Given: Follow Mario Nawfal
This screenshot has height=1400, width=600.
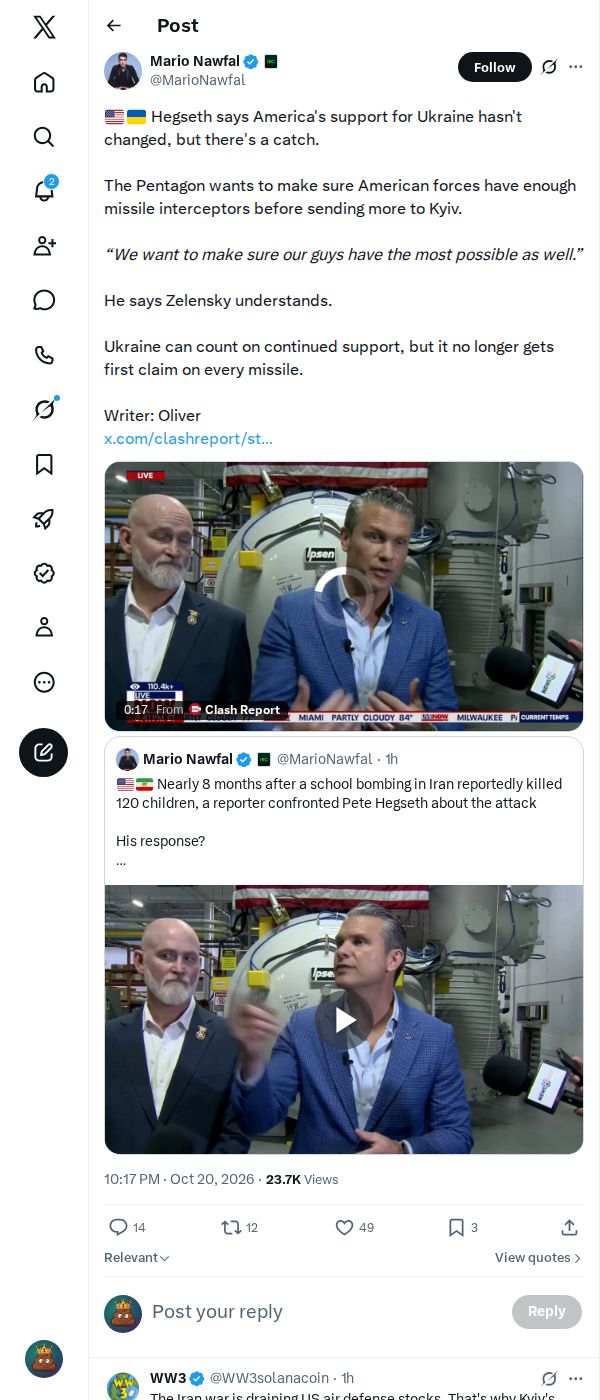Looking at the screenshot, I should [495, 67].
